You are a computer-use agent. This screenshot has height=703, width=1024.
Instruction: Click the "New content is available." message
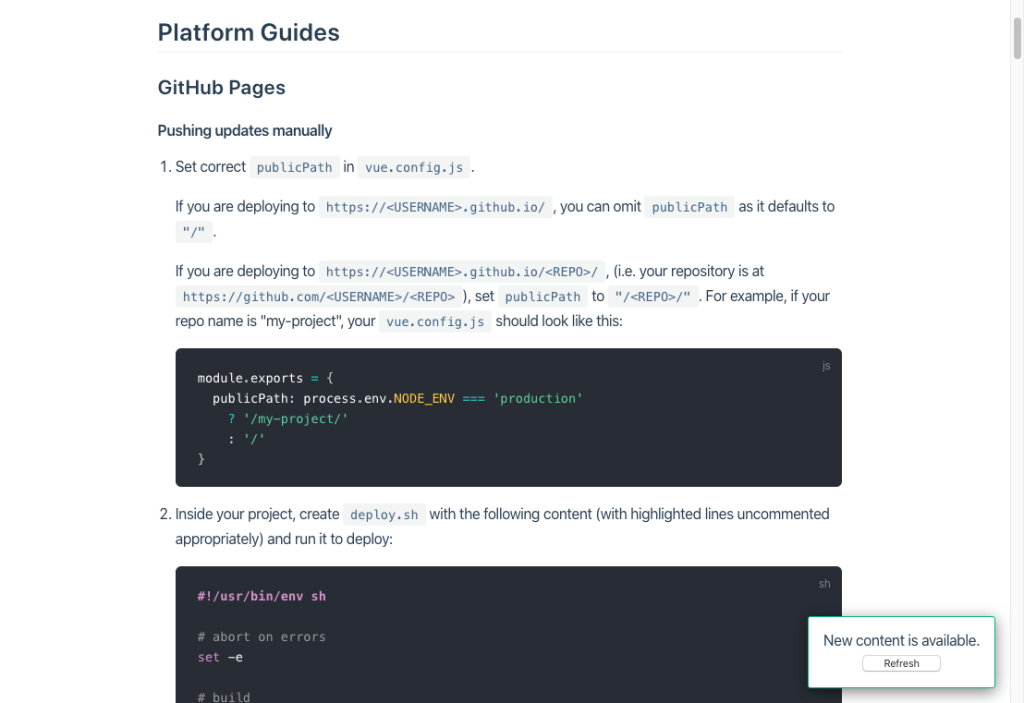(x=901, y=640)
